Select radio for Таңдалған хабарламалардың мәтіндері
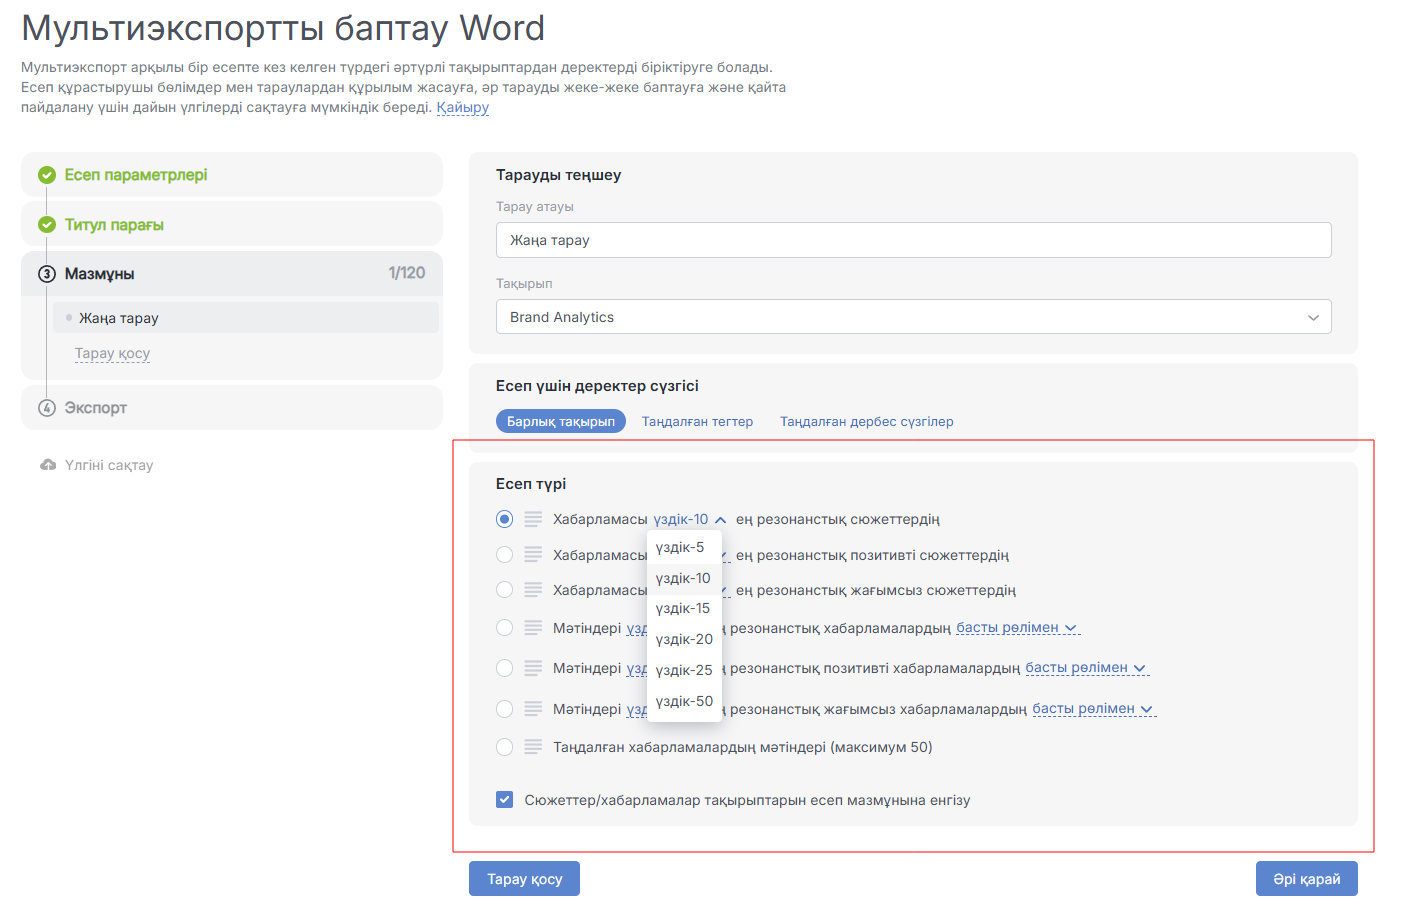1412x913 pixels. click(x=504, y=747)
